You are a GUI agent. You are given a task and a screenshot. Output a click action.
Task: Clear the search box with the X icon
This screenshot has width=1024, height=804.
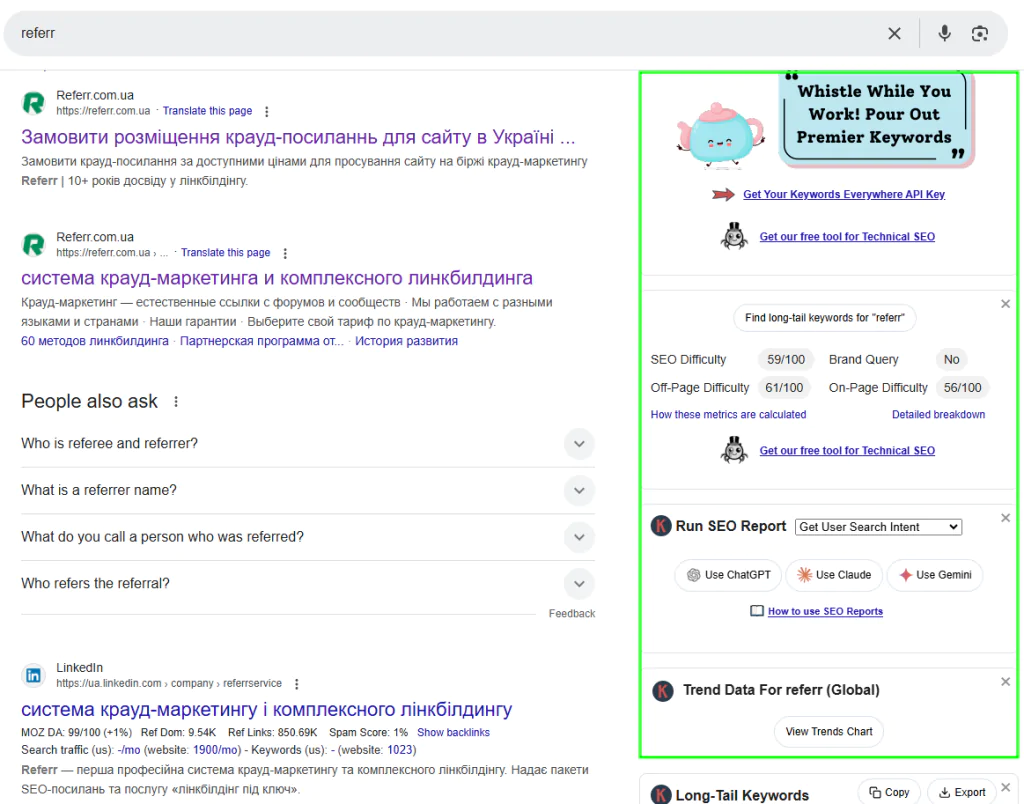point(894,33)
